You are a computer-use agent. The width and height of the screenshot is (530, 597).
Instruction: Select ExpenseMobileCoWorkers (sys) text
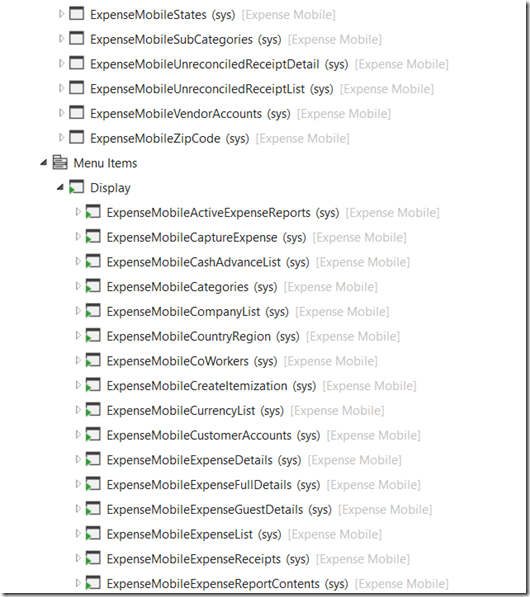(192, 361)
